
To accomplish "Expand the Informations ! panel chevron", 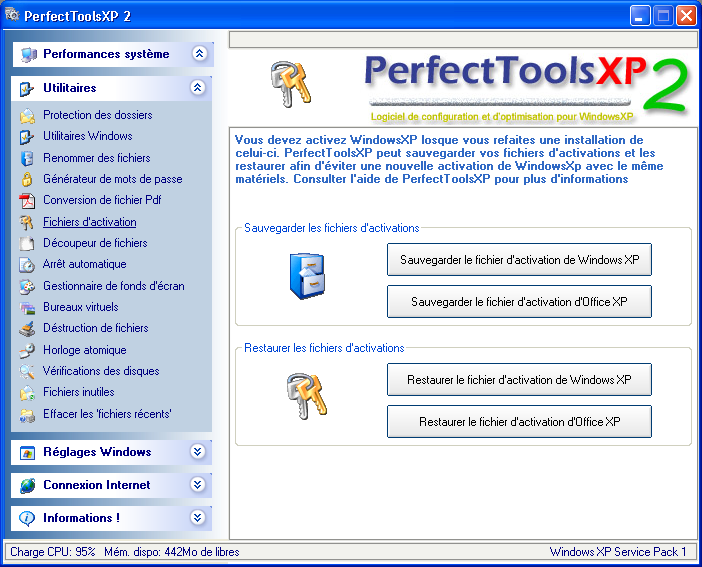I will [197, 517].
